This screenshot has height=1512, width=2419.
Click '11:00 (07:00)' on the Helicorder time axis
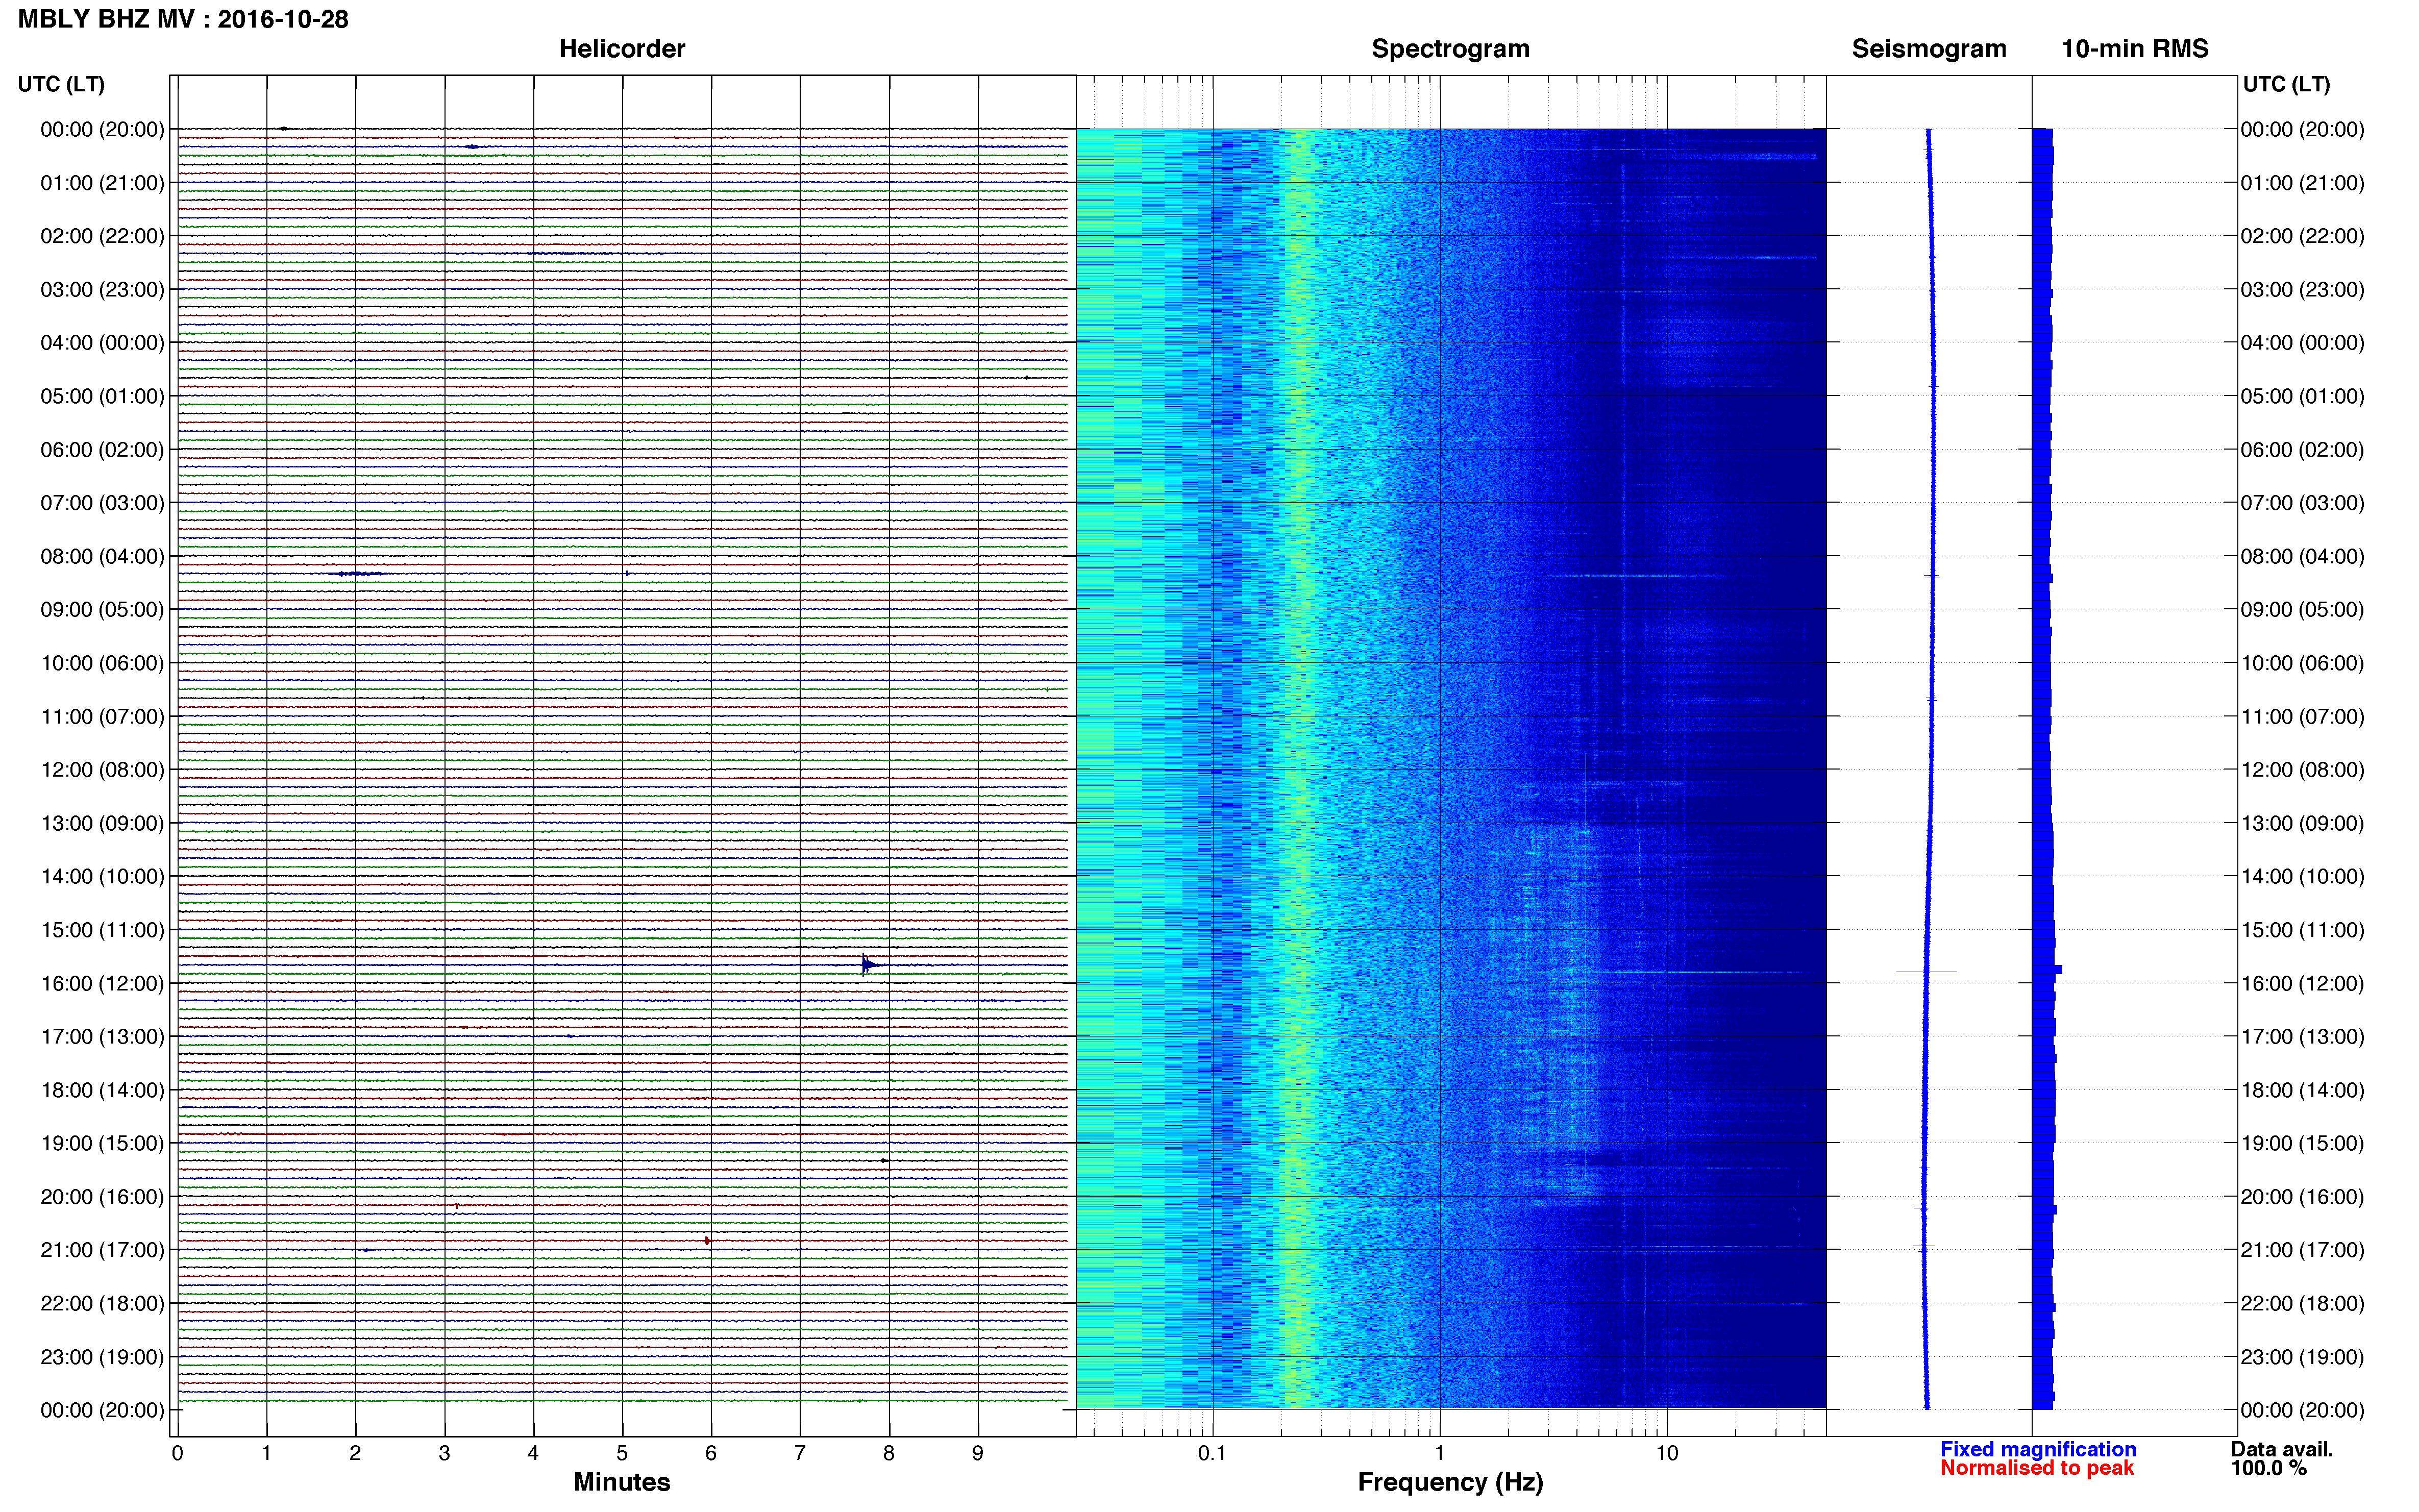click(x=102, y=717)
